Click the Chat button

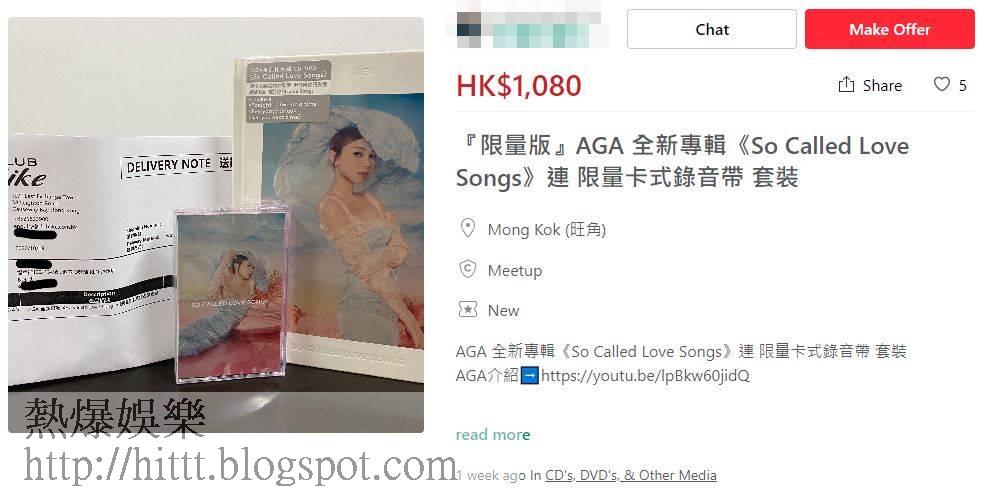point(712,29)
